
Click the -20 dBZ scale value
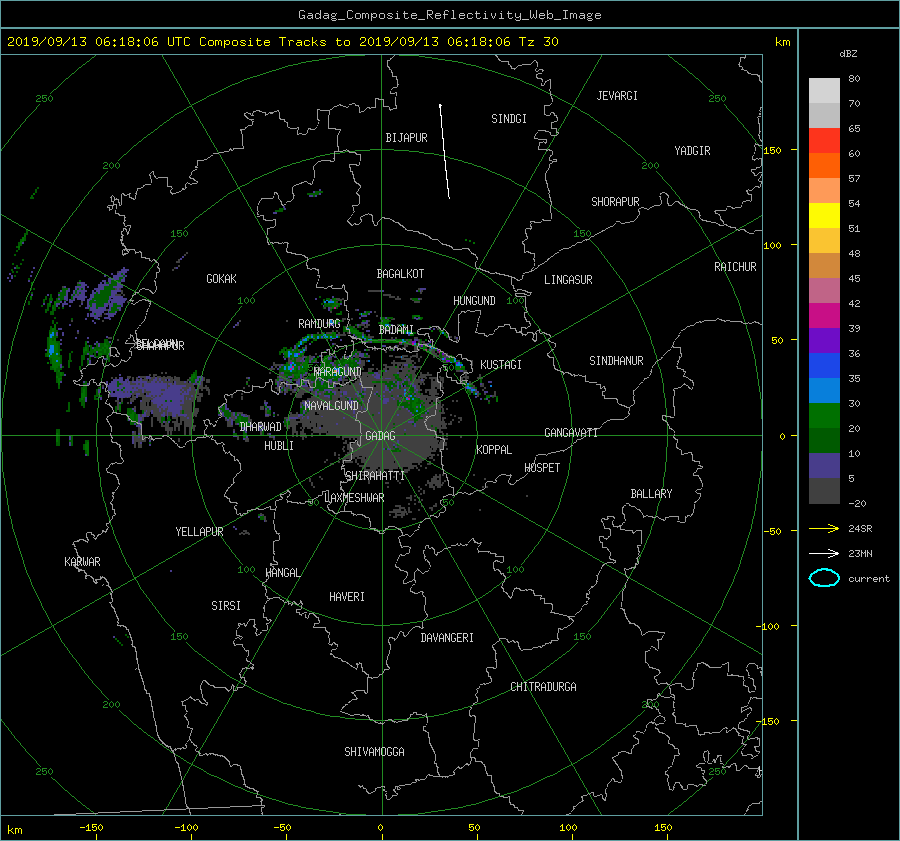857,503
